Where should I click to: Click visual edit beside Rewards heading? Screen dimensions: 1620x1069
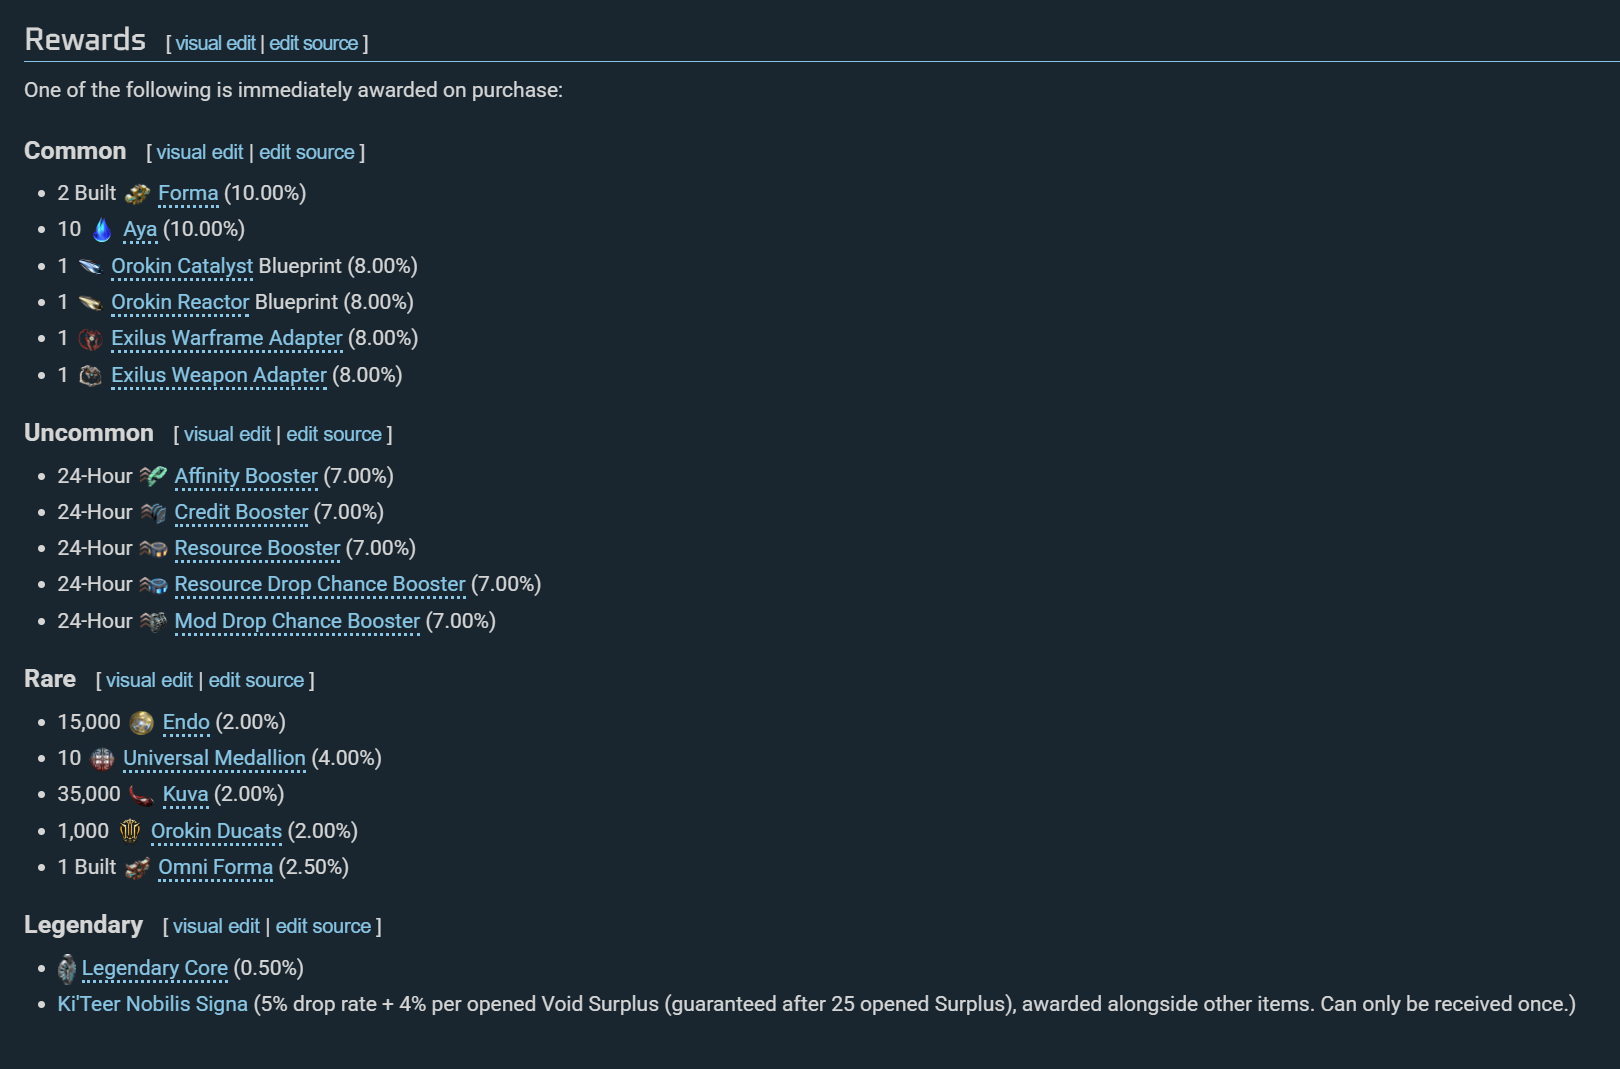215,43
